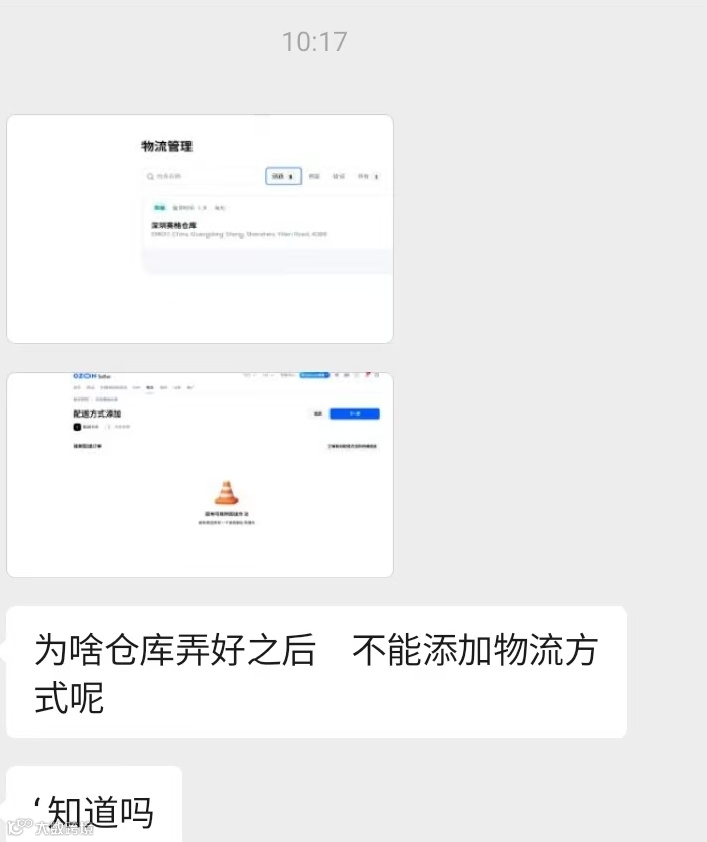Select the second filter tab after highlighted dropdown
The height and width of the screenshot is (842, 707).
click(339, 176)
